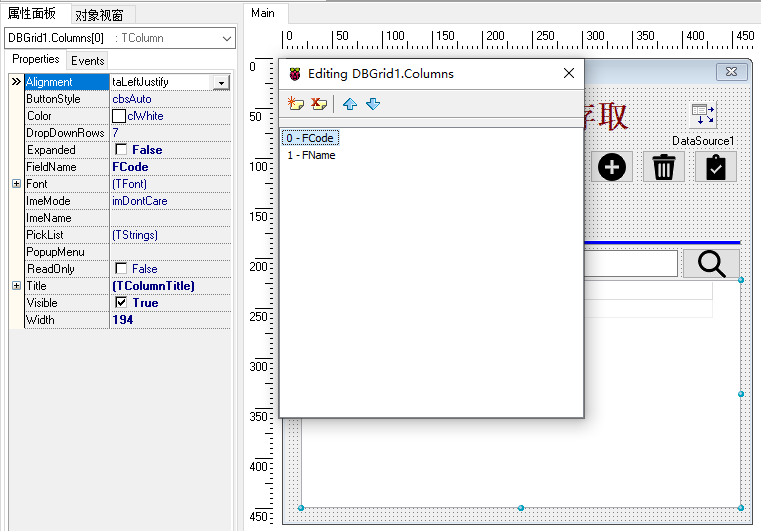Toggle the Expanded property checkbox
Viewport: 761px width, 531px height.
pos(121,149)
